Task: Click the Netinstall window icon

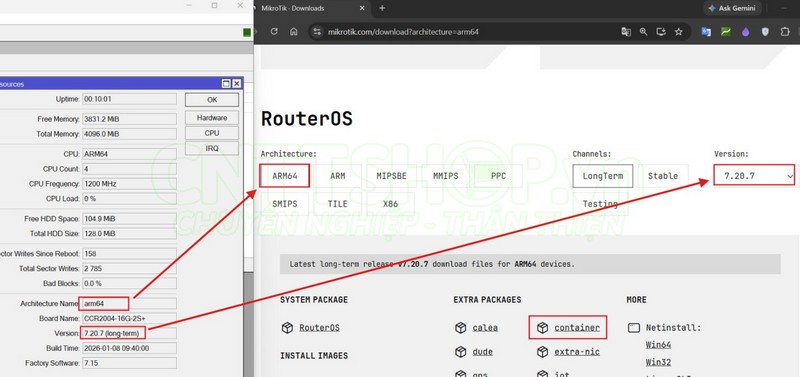Action: 634,328
